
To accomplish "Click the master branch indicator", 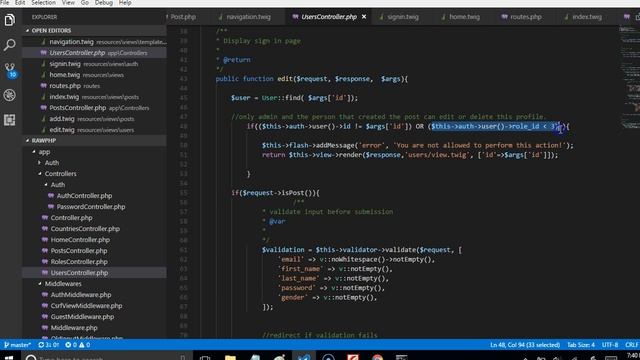I will (x=17, y=345).
